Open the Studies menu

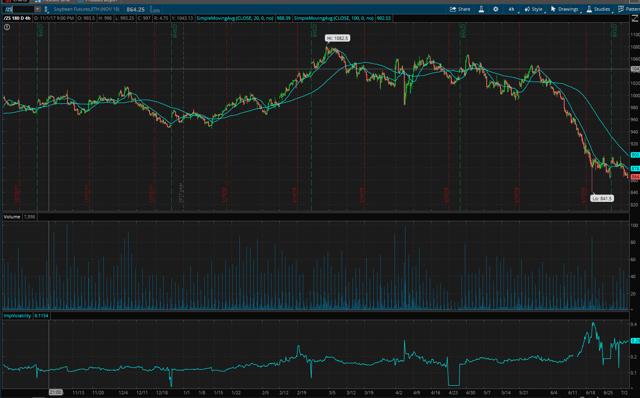[599, 9]
